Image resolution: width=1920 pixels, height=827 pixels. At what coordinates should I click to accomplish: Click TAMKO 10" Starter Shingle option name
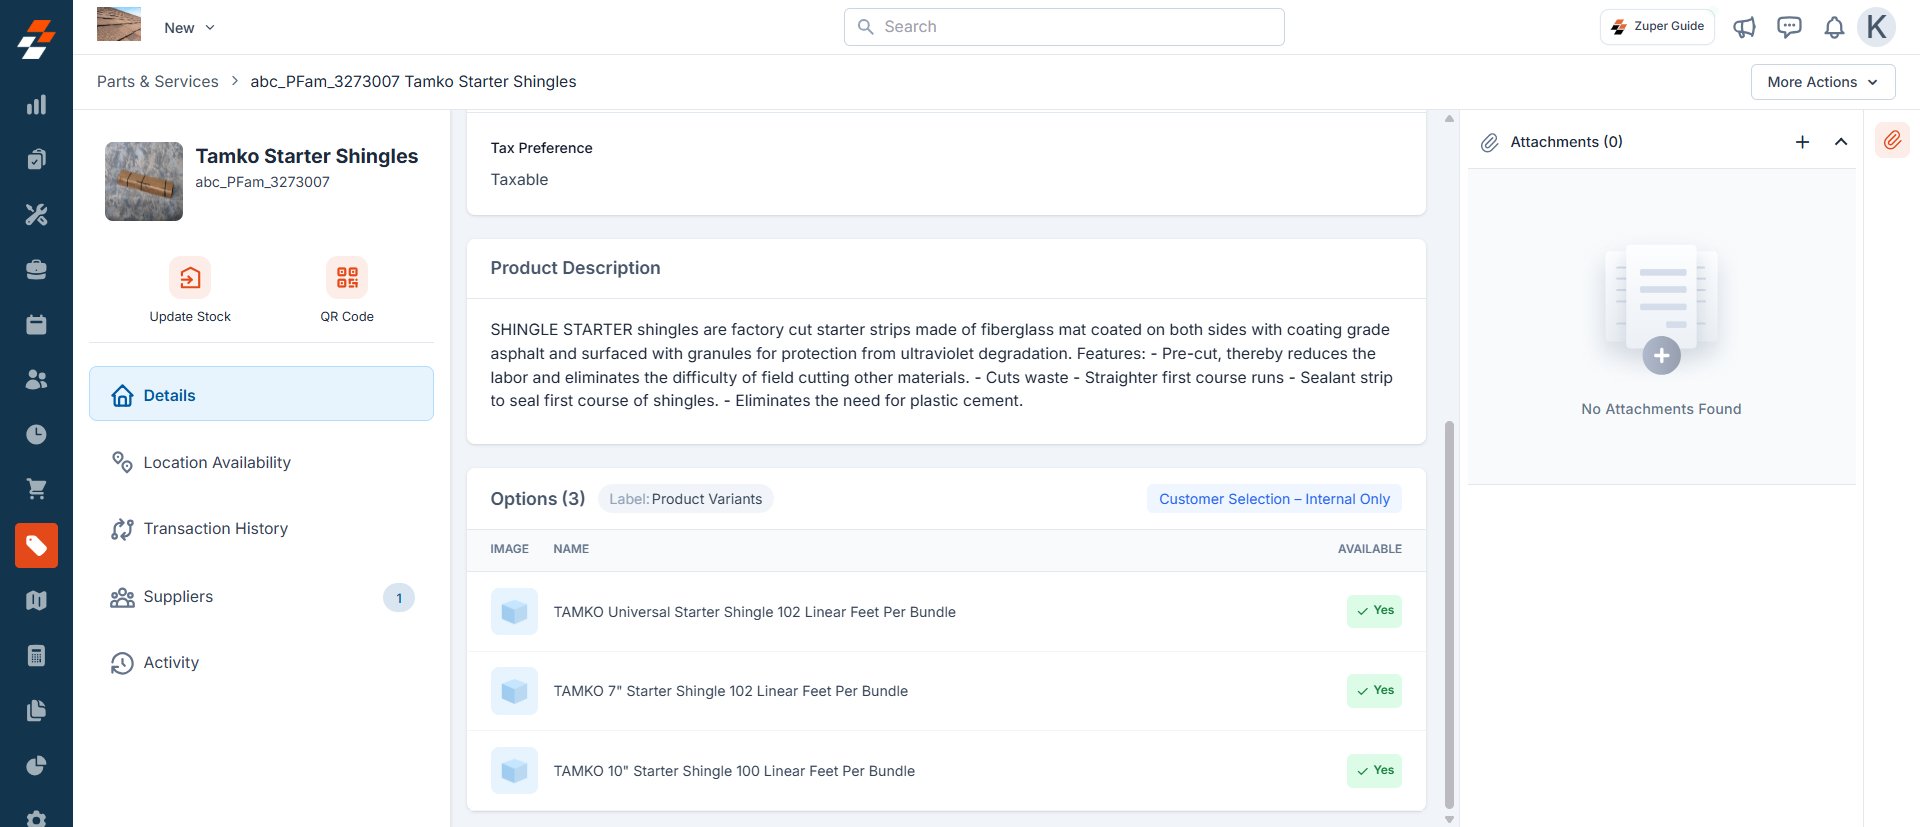734,771
